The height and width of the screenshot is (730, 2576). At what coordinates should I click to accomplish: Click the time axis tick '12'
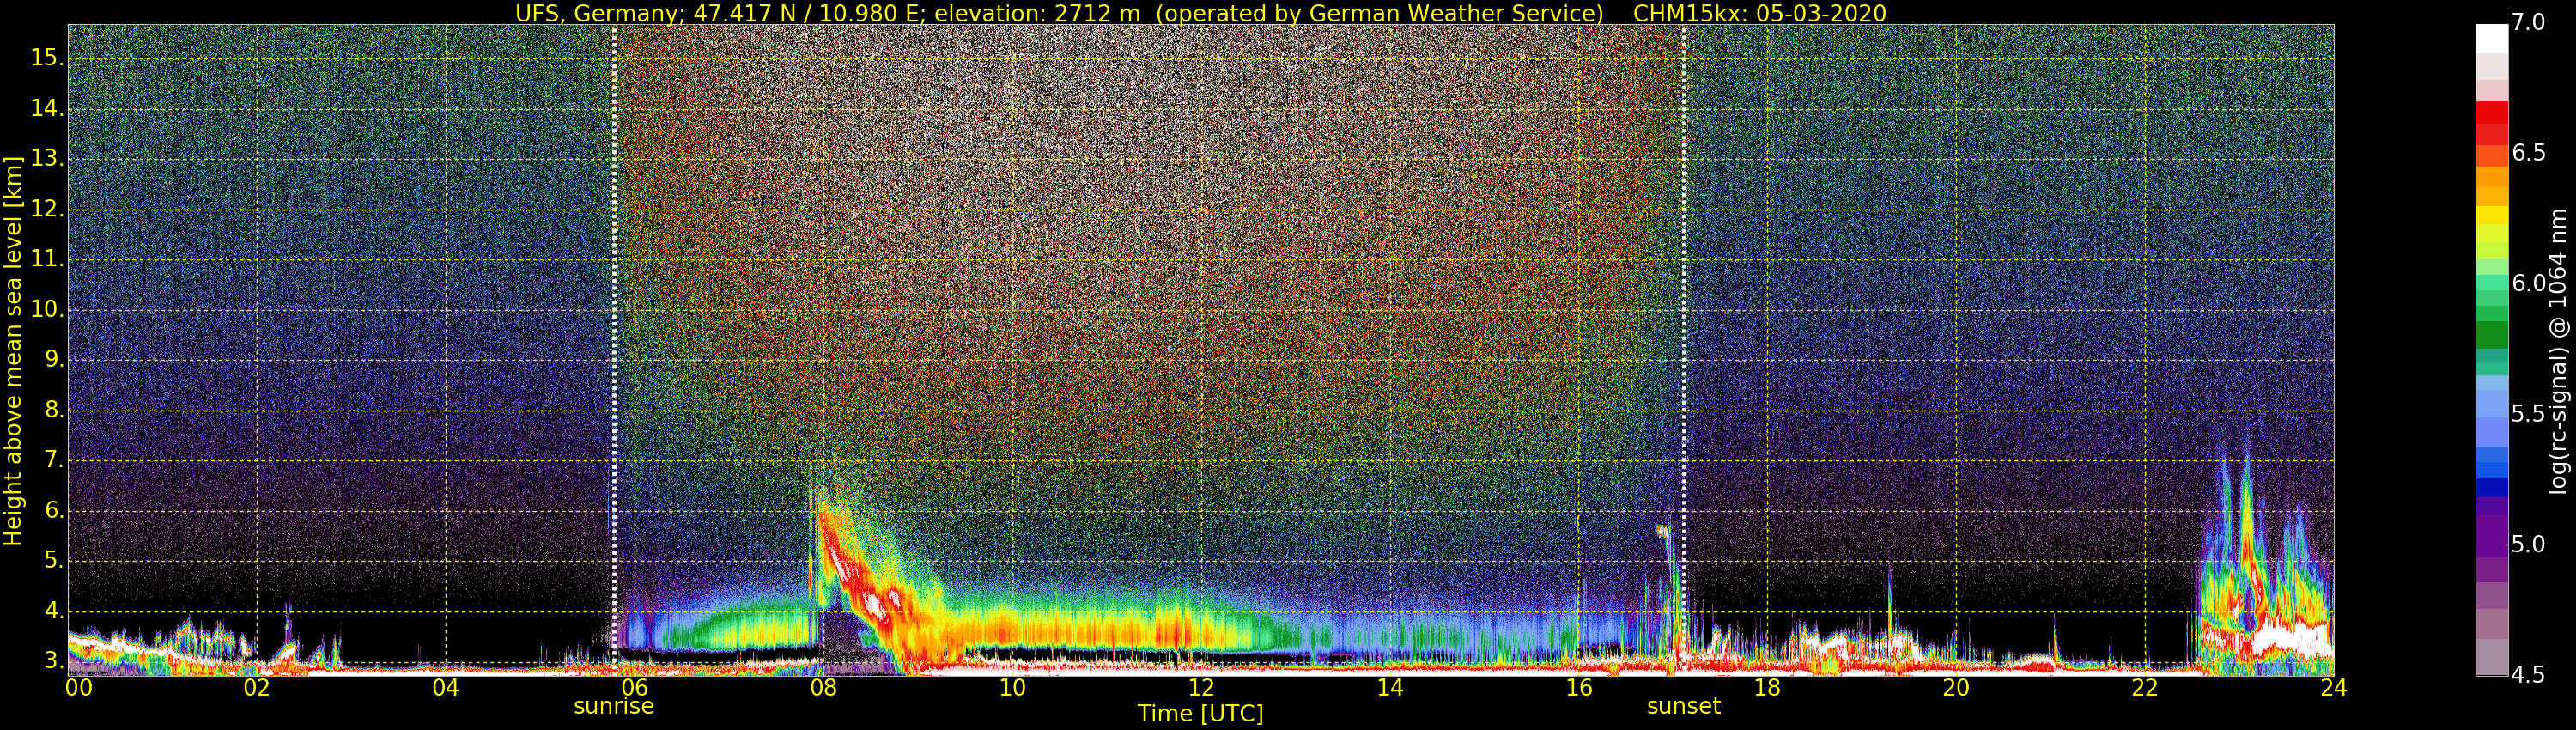1201,688
